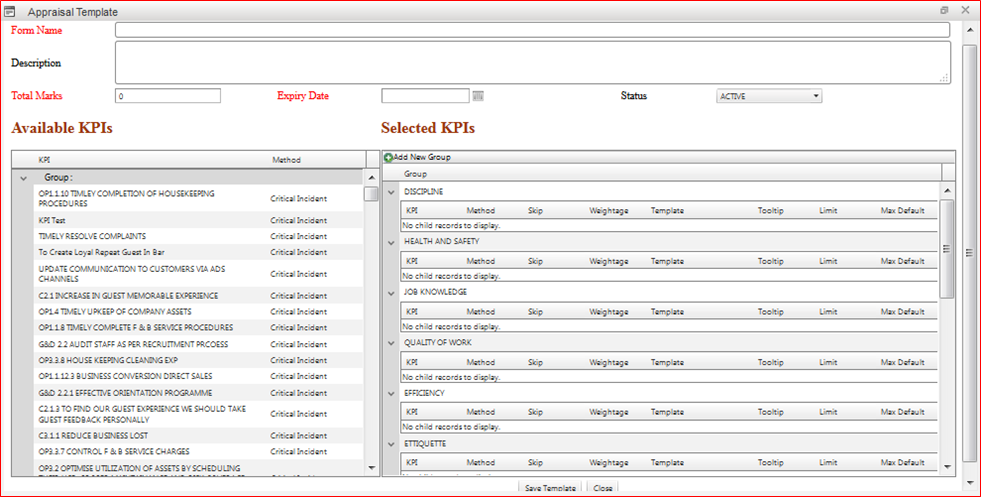Sort Available KPIs by Method column header
The width and height of the screenshot is (981, 497).
coord(286,160)
